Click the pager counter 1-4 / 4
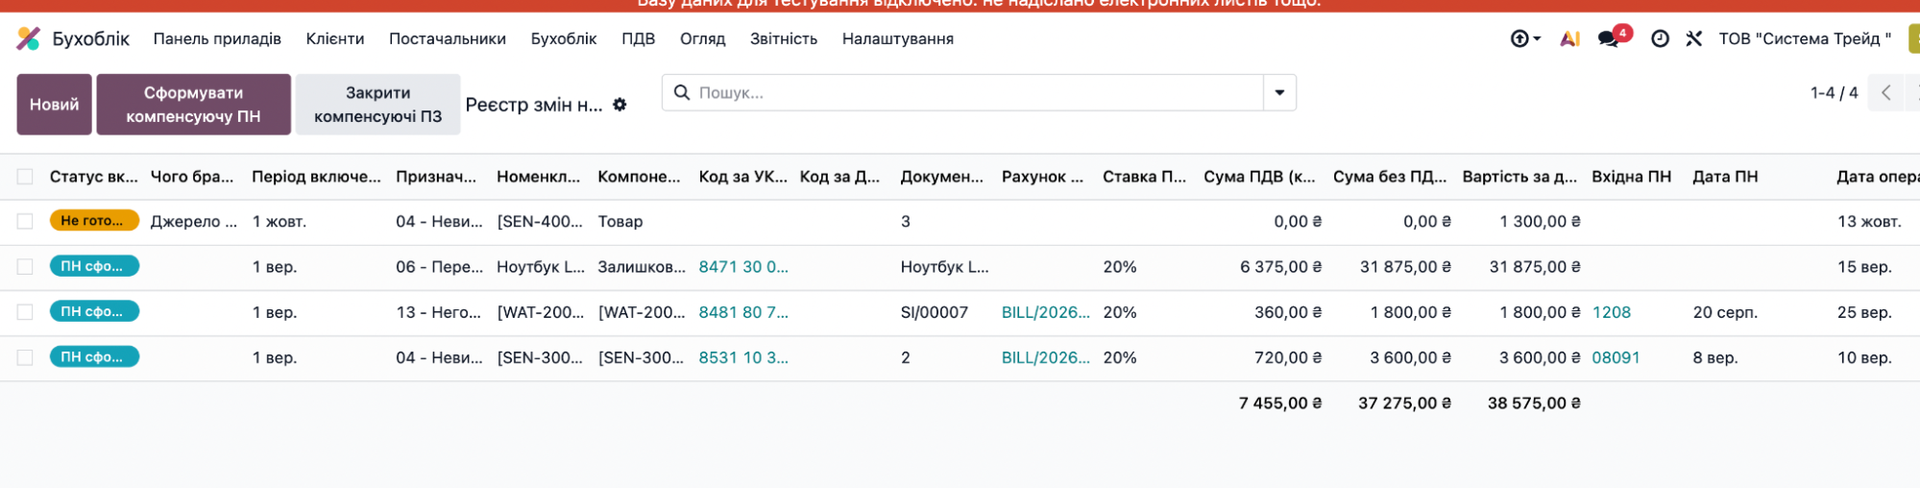The image size is (1920, 488). click(x=1834, y=93)
